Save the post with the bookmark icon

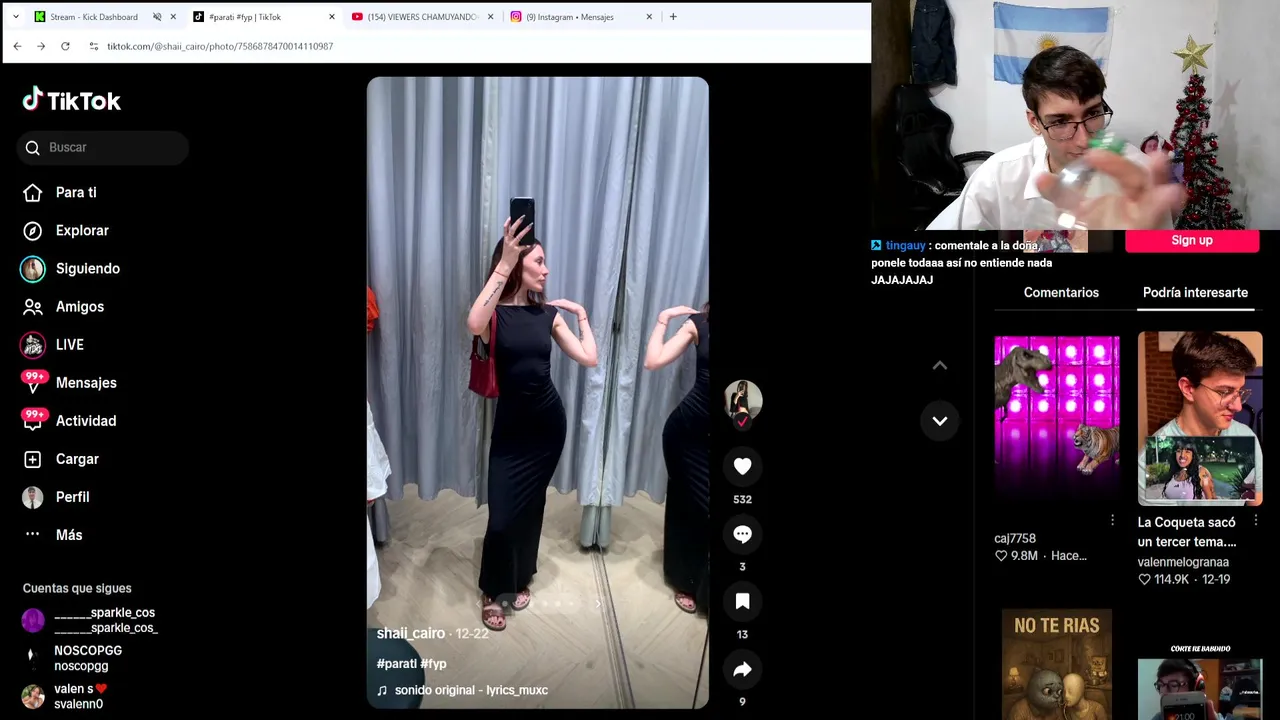click(x=742, y=601)
